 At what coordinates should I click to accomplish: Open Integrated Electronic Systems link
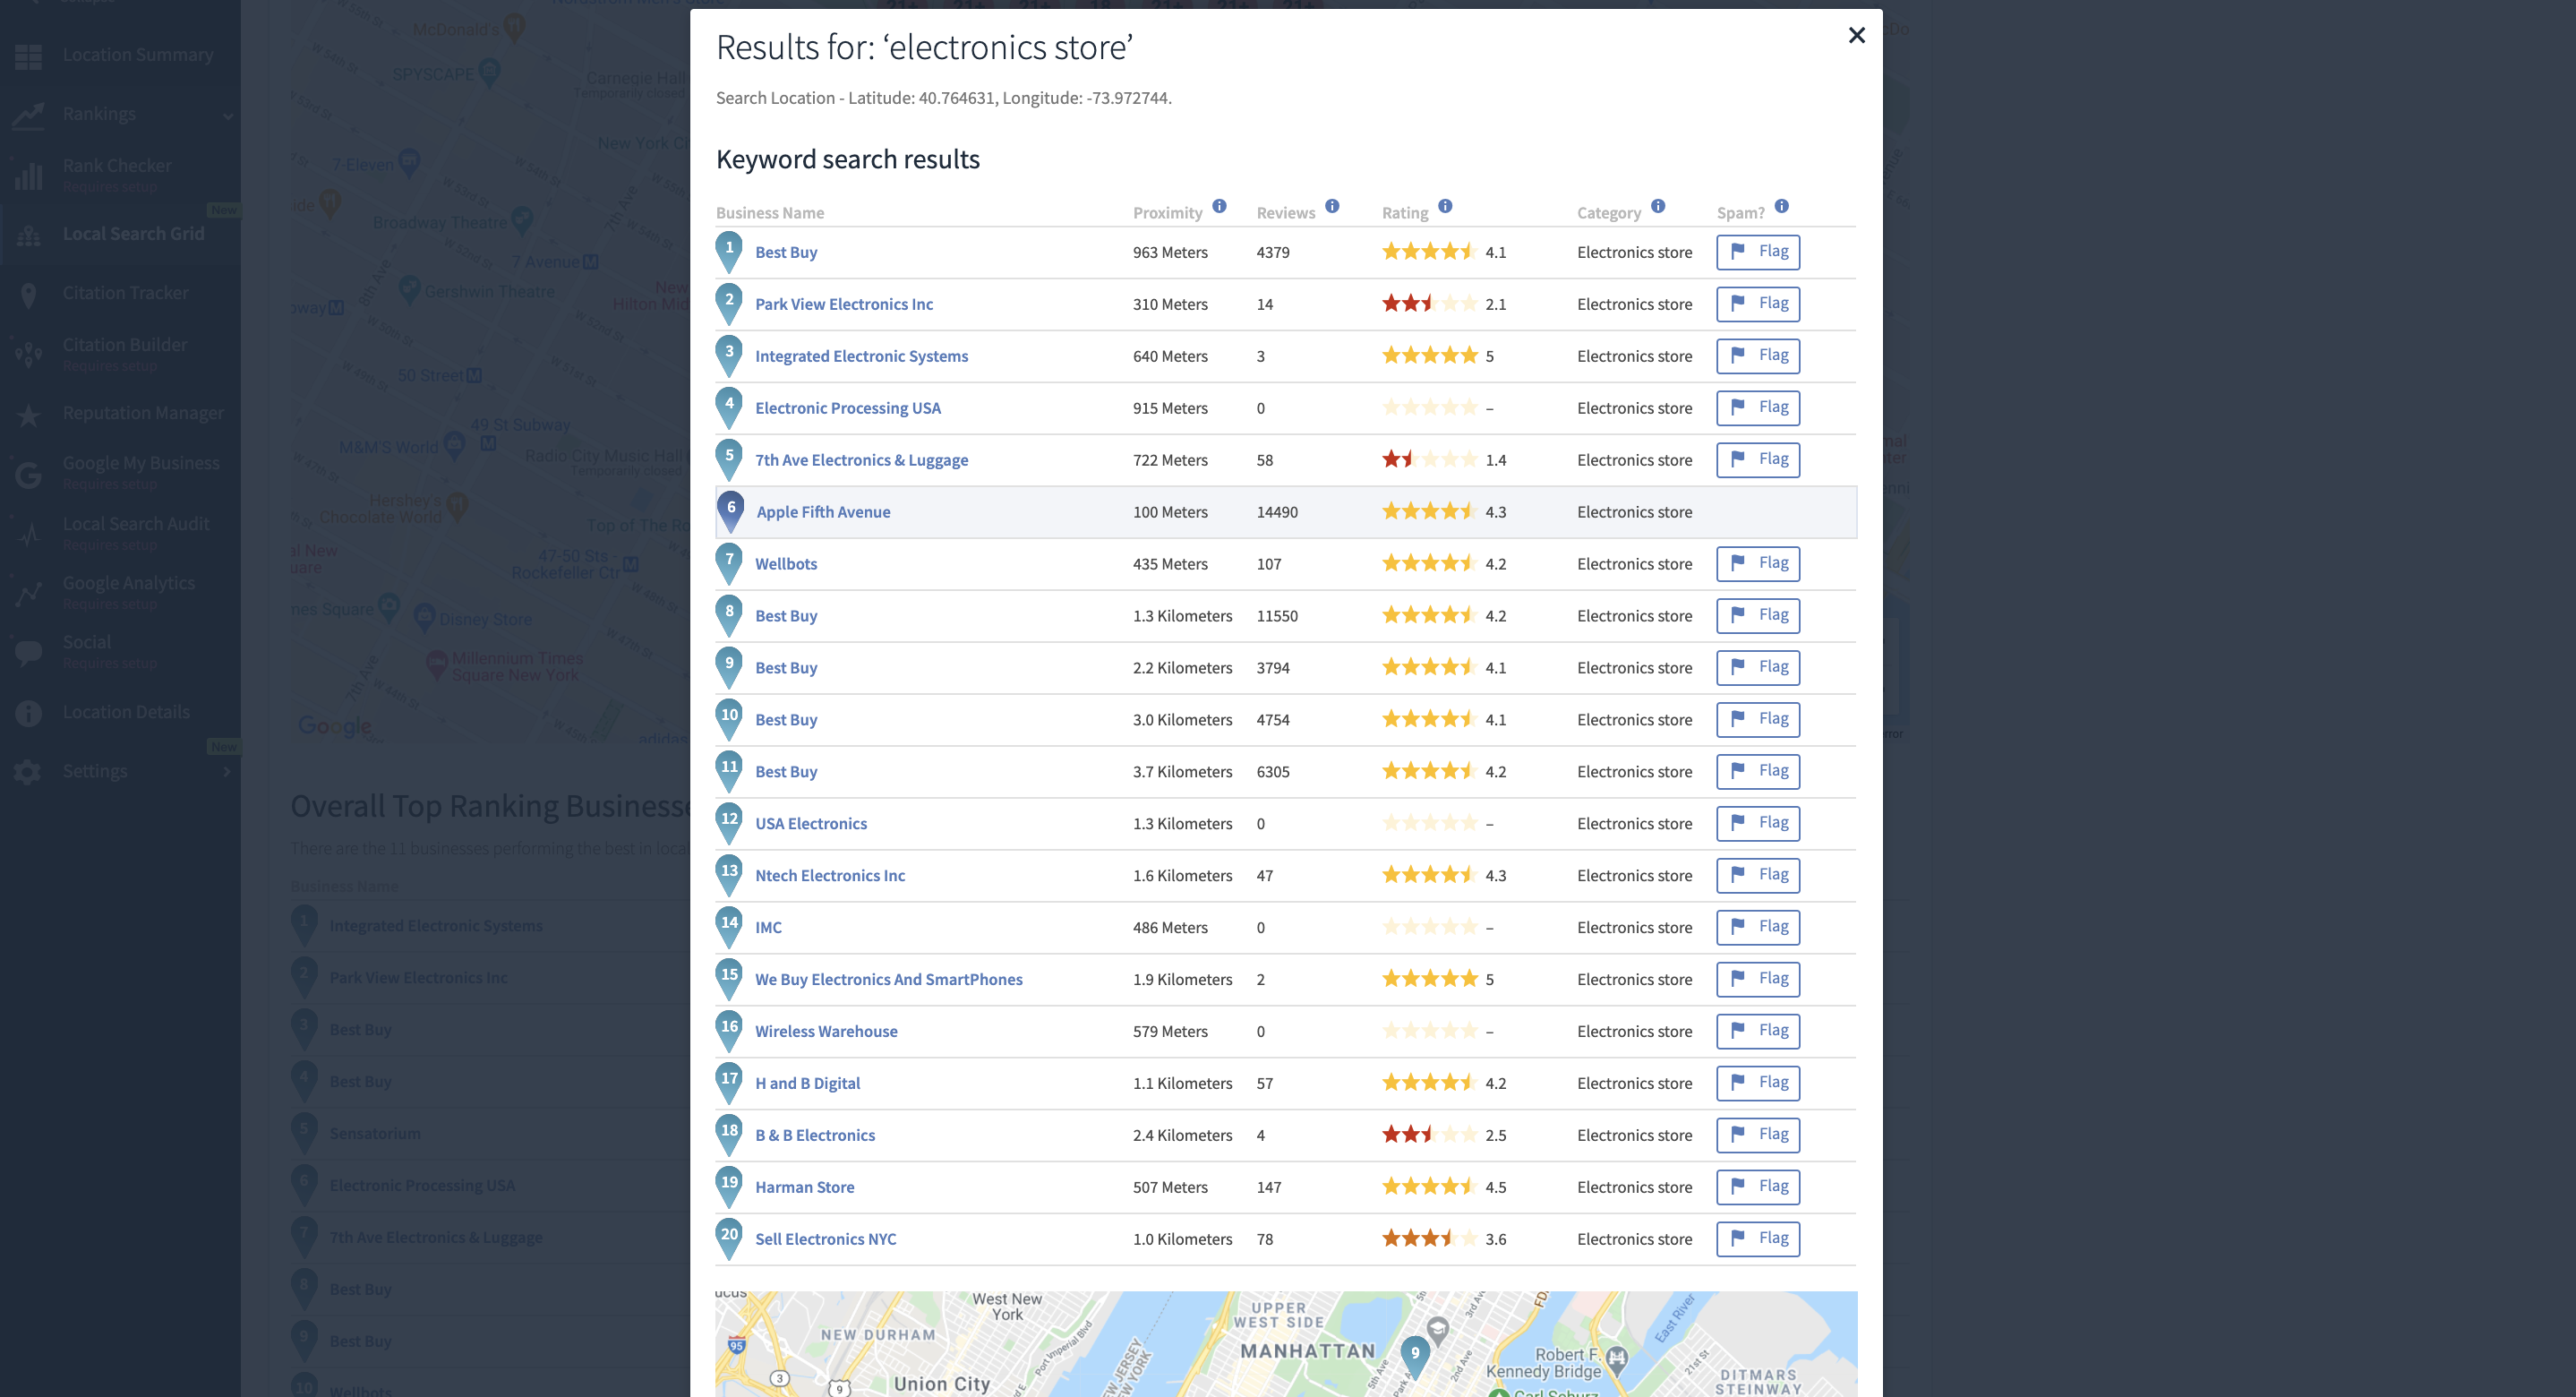(x=861, y=356)
